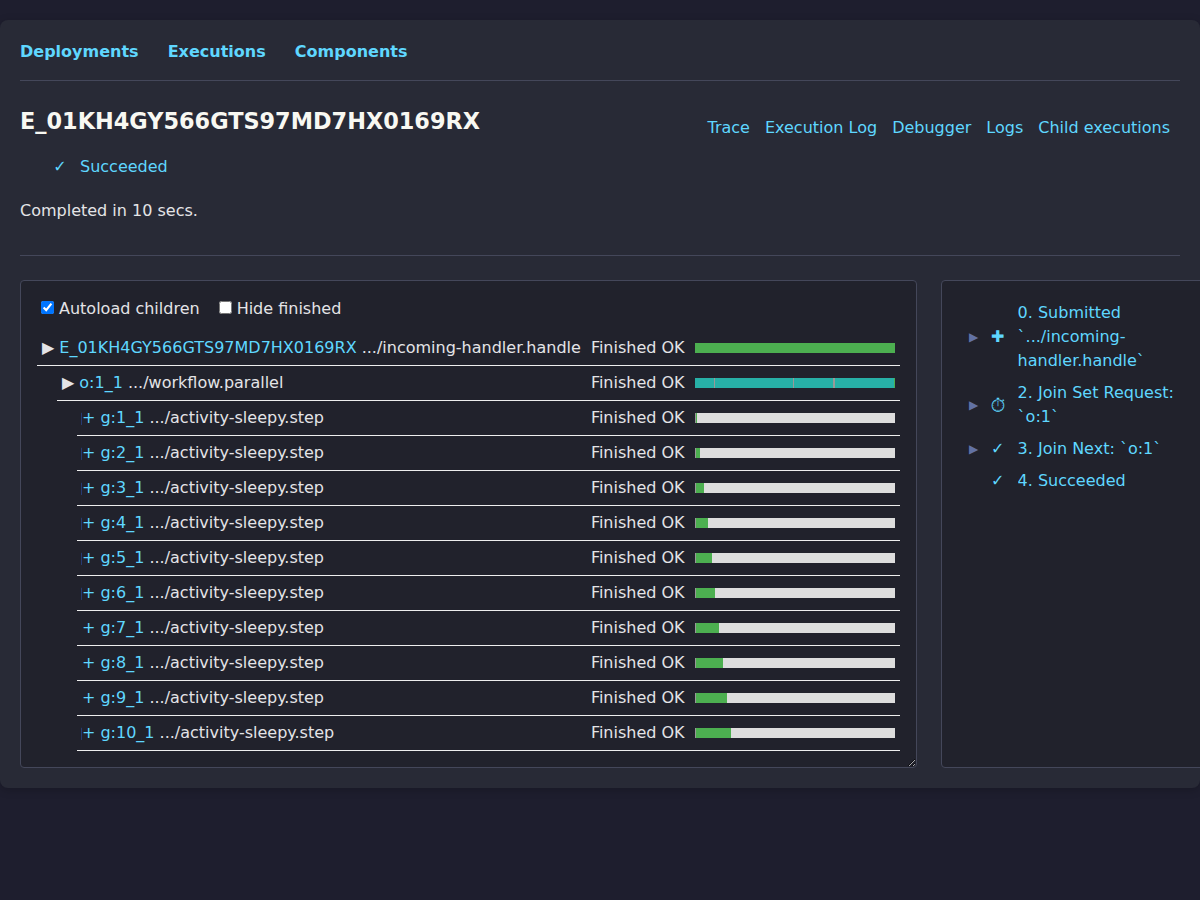
Task: Toggle the Autoload children checkbox
Action: (47, 308)
